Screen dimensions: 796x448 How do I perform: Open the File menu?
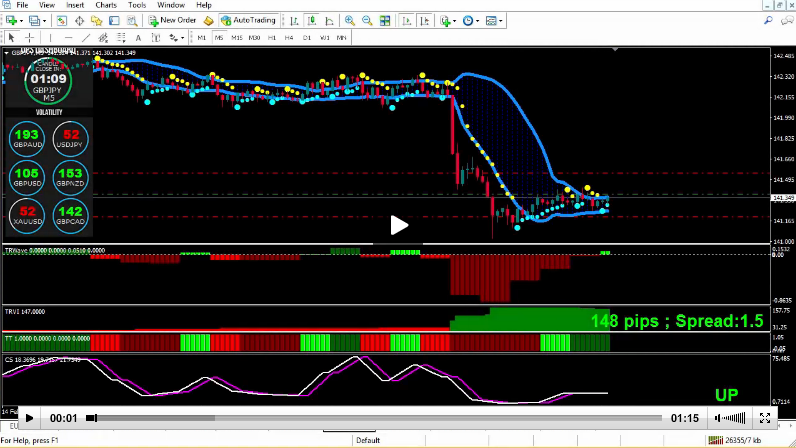pos(22,5)
